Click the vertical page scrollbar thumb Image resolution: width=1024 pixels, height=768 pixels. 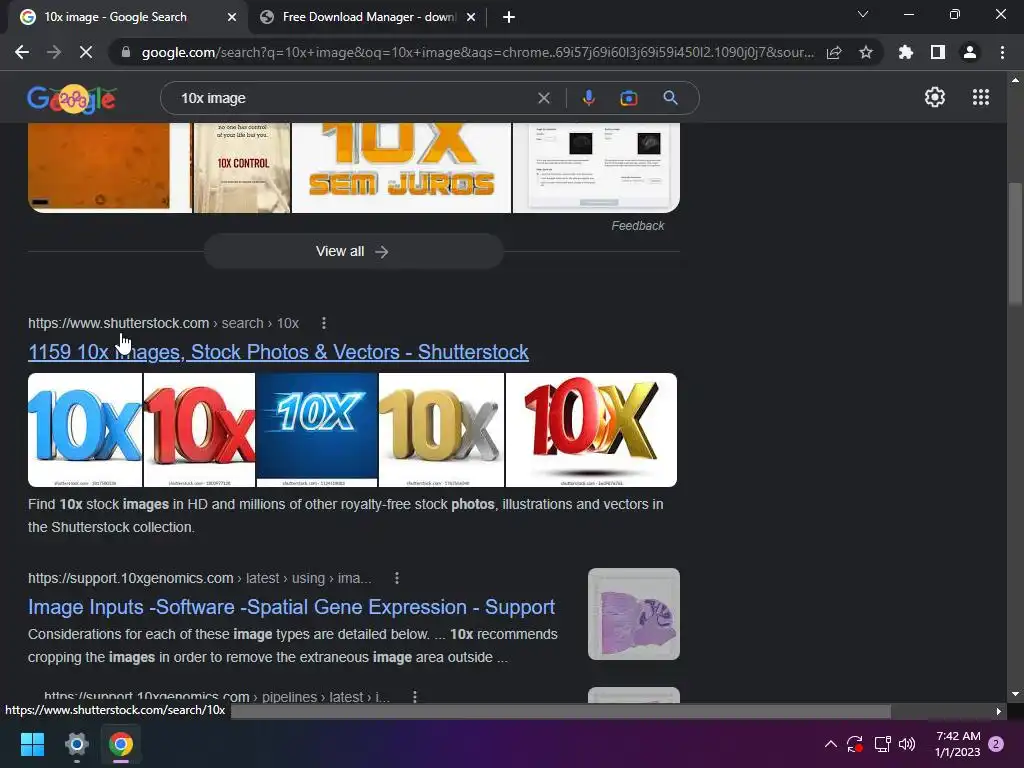[1015, 242]
